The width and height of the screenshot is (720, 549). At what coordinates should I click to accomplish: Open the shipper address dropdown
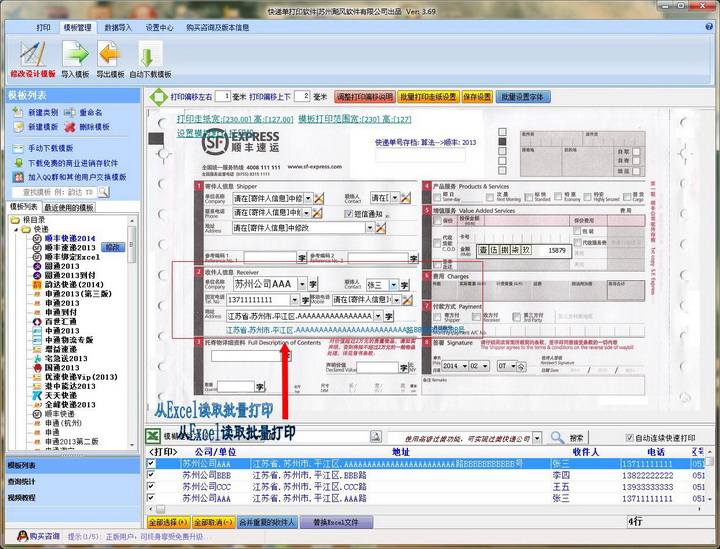tap(370, 227)
